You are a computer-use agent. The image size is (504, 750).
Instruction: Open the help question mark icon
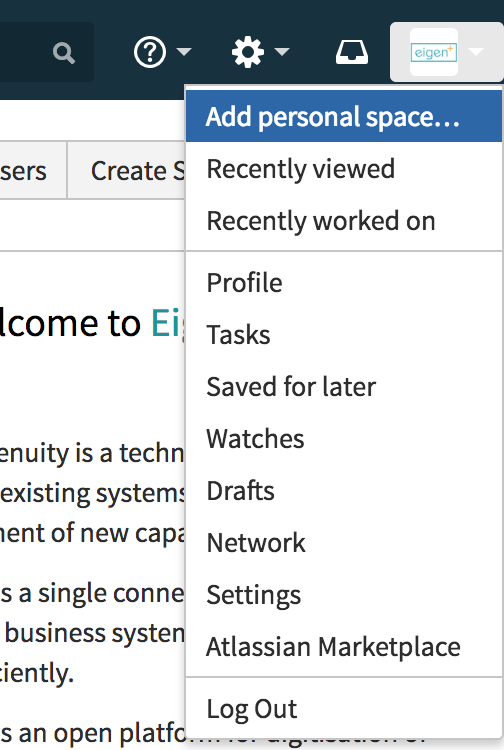coord(150,52)
